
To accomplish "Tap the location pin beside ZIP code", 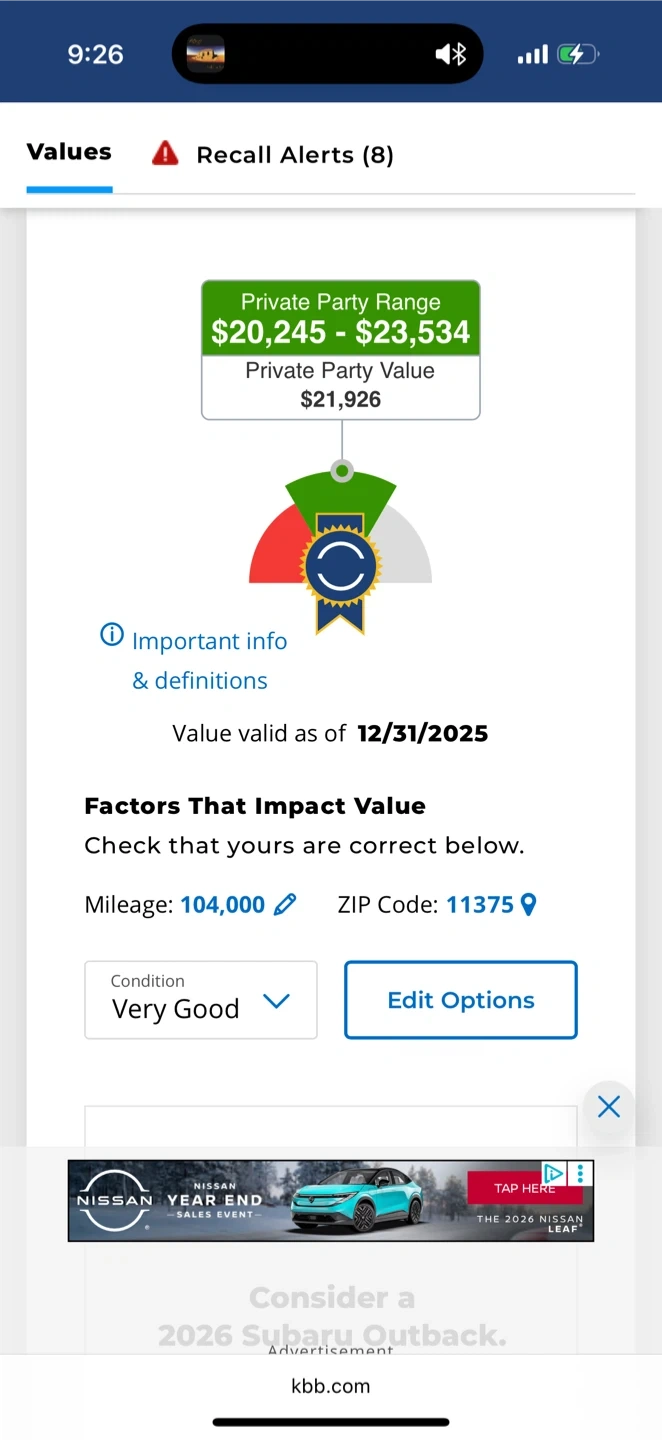I will pos(529,905).
